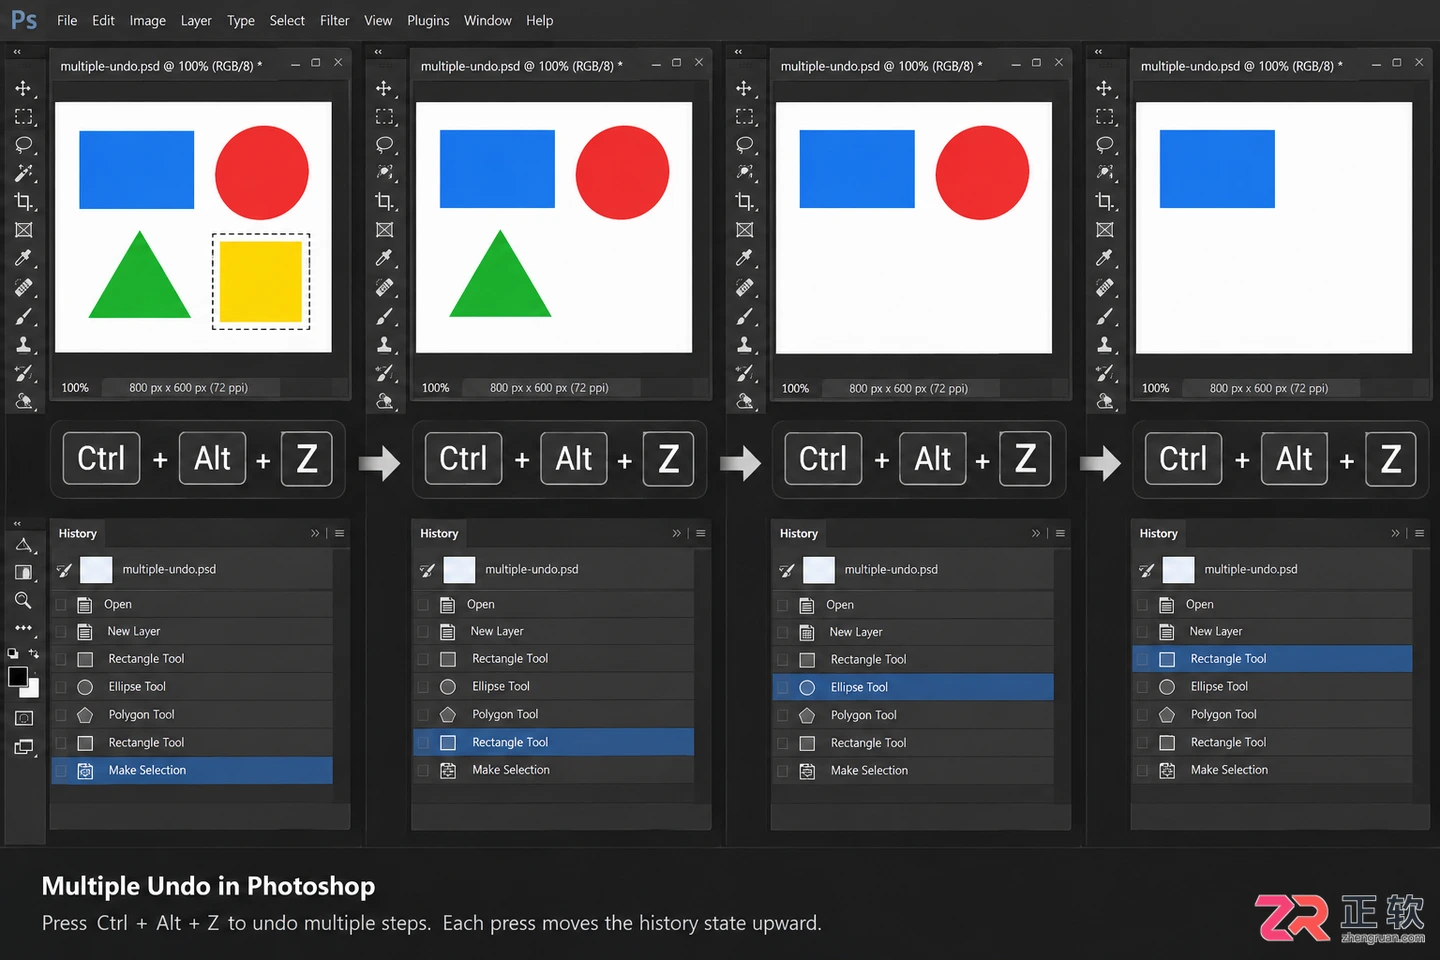Select the Brush tool in fourth toolbar

click(1104, 316)
